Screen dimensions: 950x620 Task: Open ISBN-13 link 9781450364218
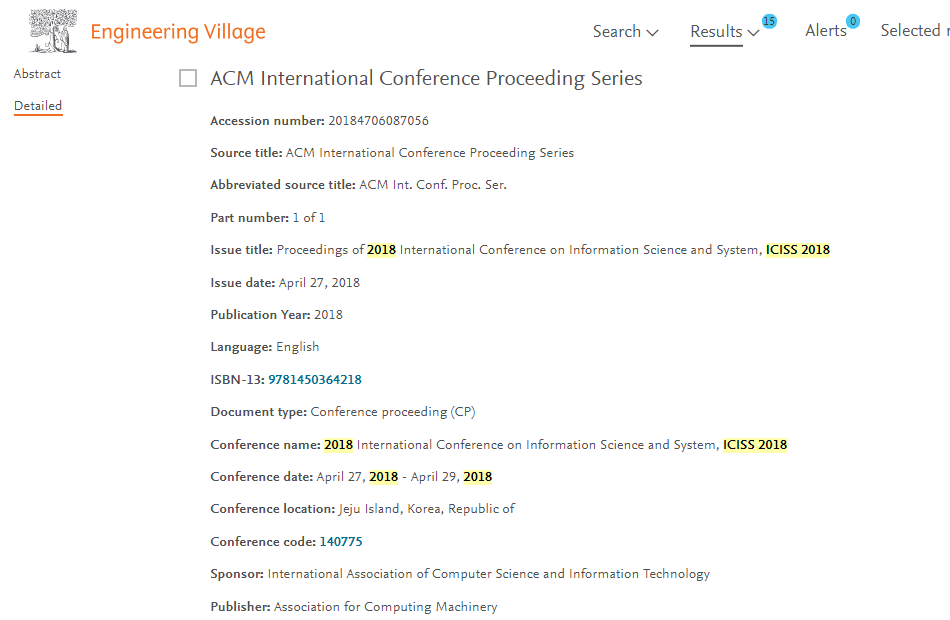(x=315, y=379)
